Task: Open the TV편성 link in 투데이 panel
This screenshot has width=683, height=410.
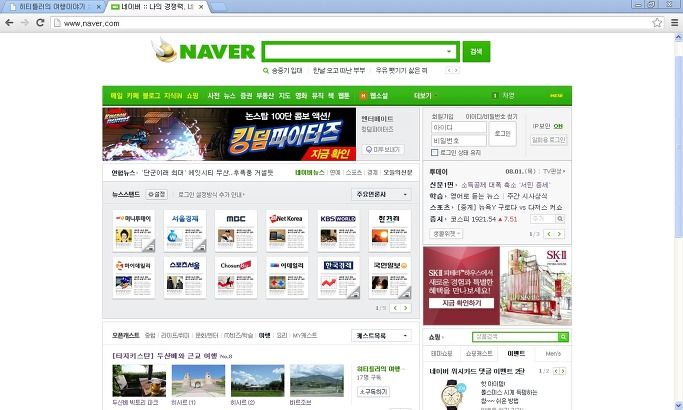Action: point(554,171)
